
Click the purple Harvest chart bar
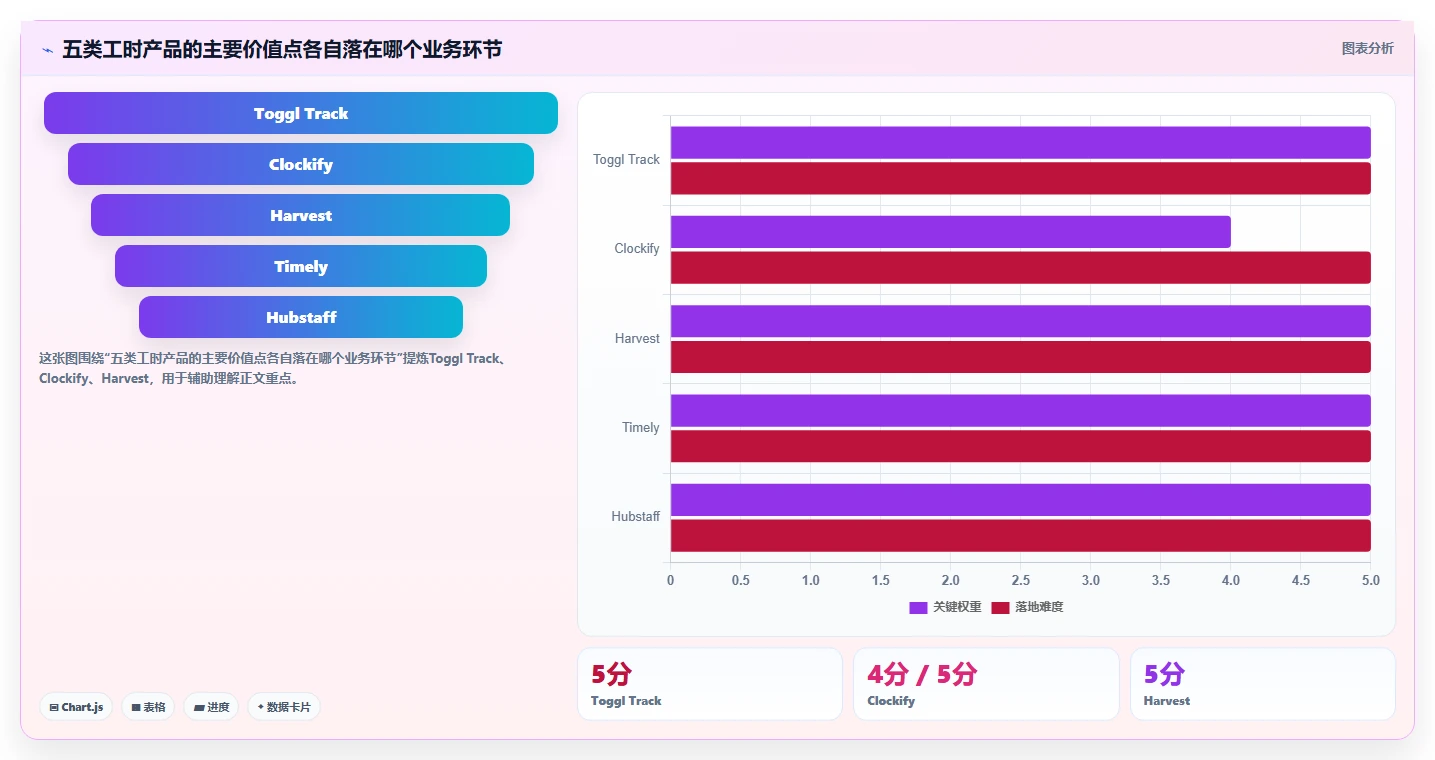point(1020,321)
